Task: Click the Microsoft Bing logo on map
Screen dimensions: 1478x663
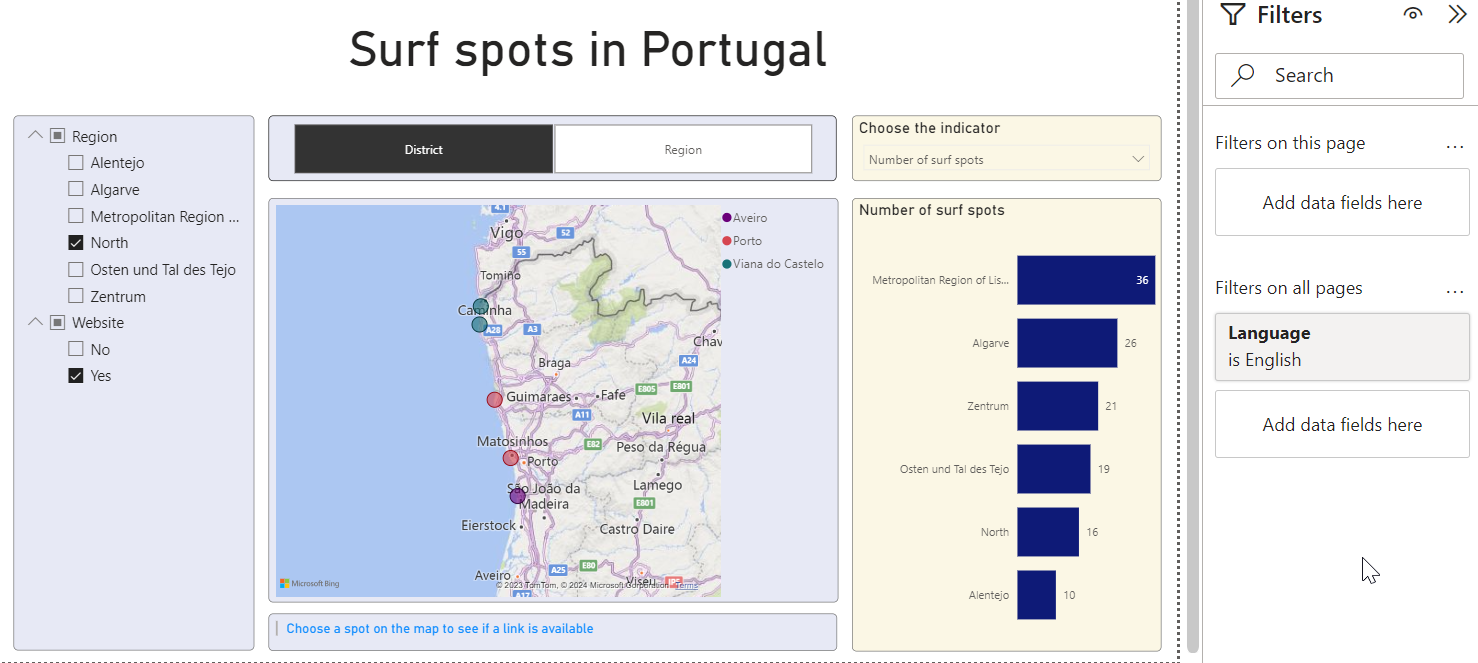Action: pyautogui.click(x=310, y=583)
